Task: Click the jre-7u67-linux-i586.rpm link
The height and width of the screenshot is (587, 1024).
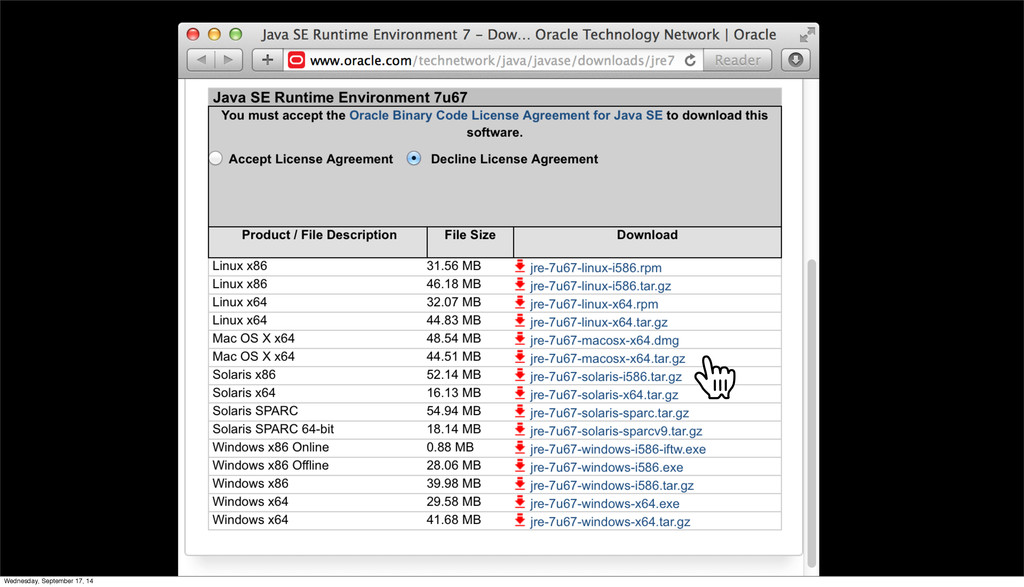Action: pos(595,268)
